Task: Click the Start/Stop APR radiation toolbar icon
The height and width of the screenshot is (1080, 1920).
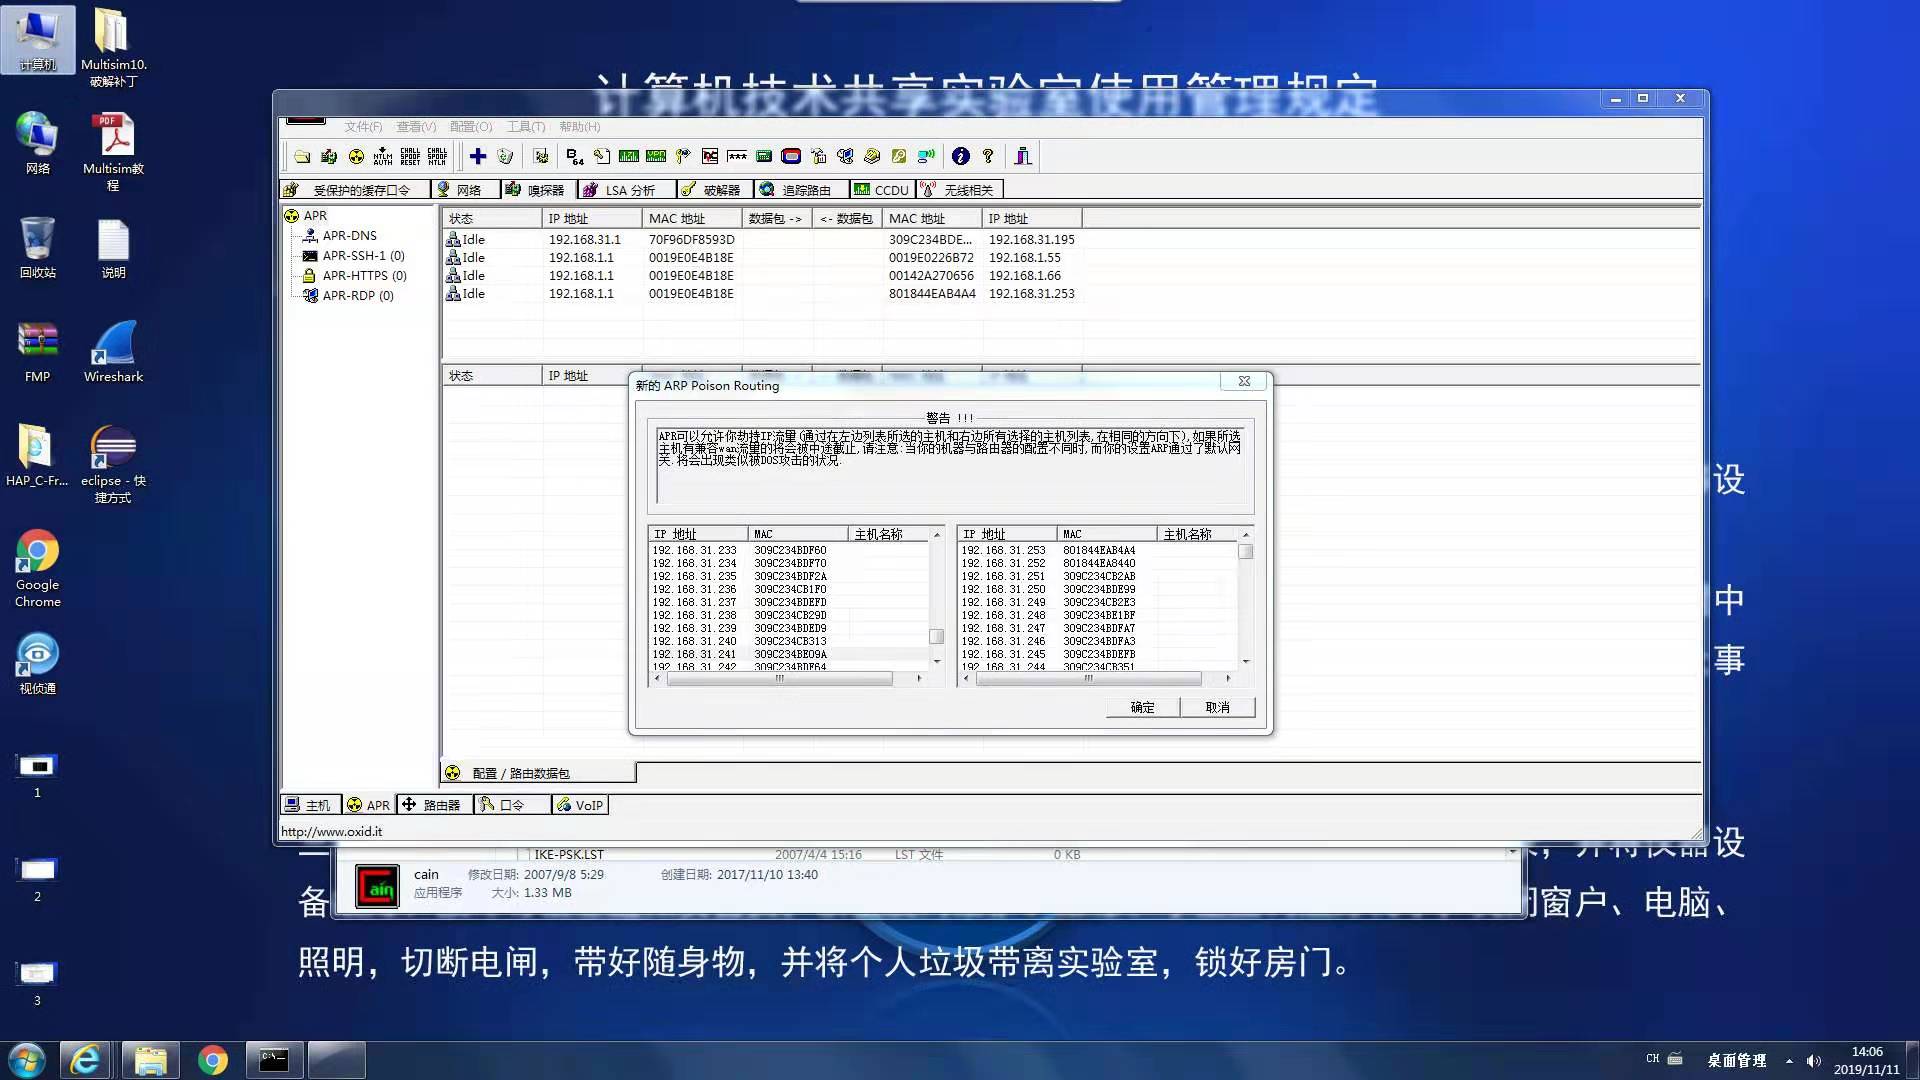Action: tap(356, 156)
